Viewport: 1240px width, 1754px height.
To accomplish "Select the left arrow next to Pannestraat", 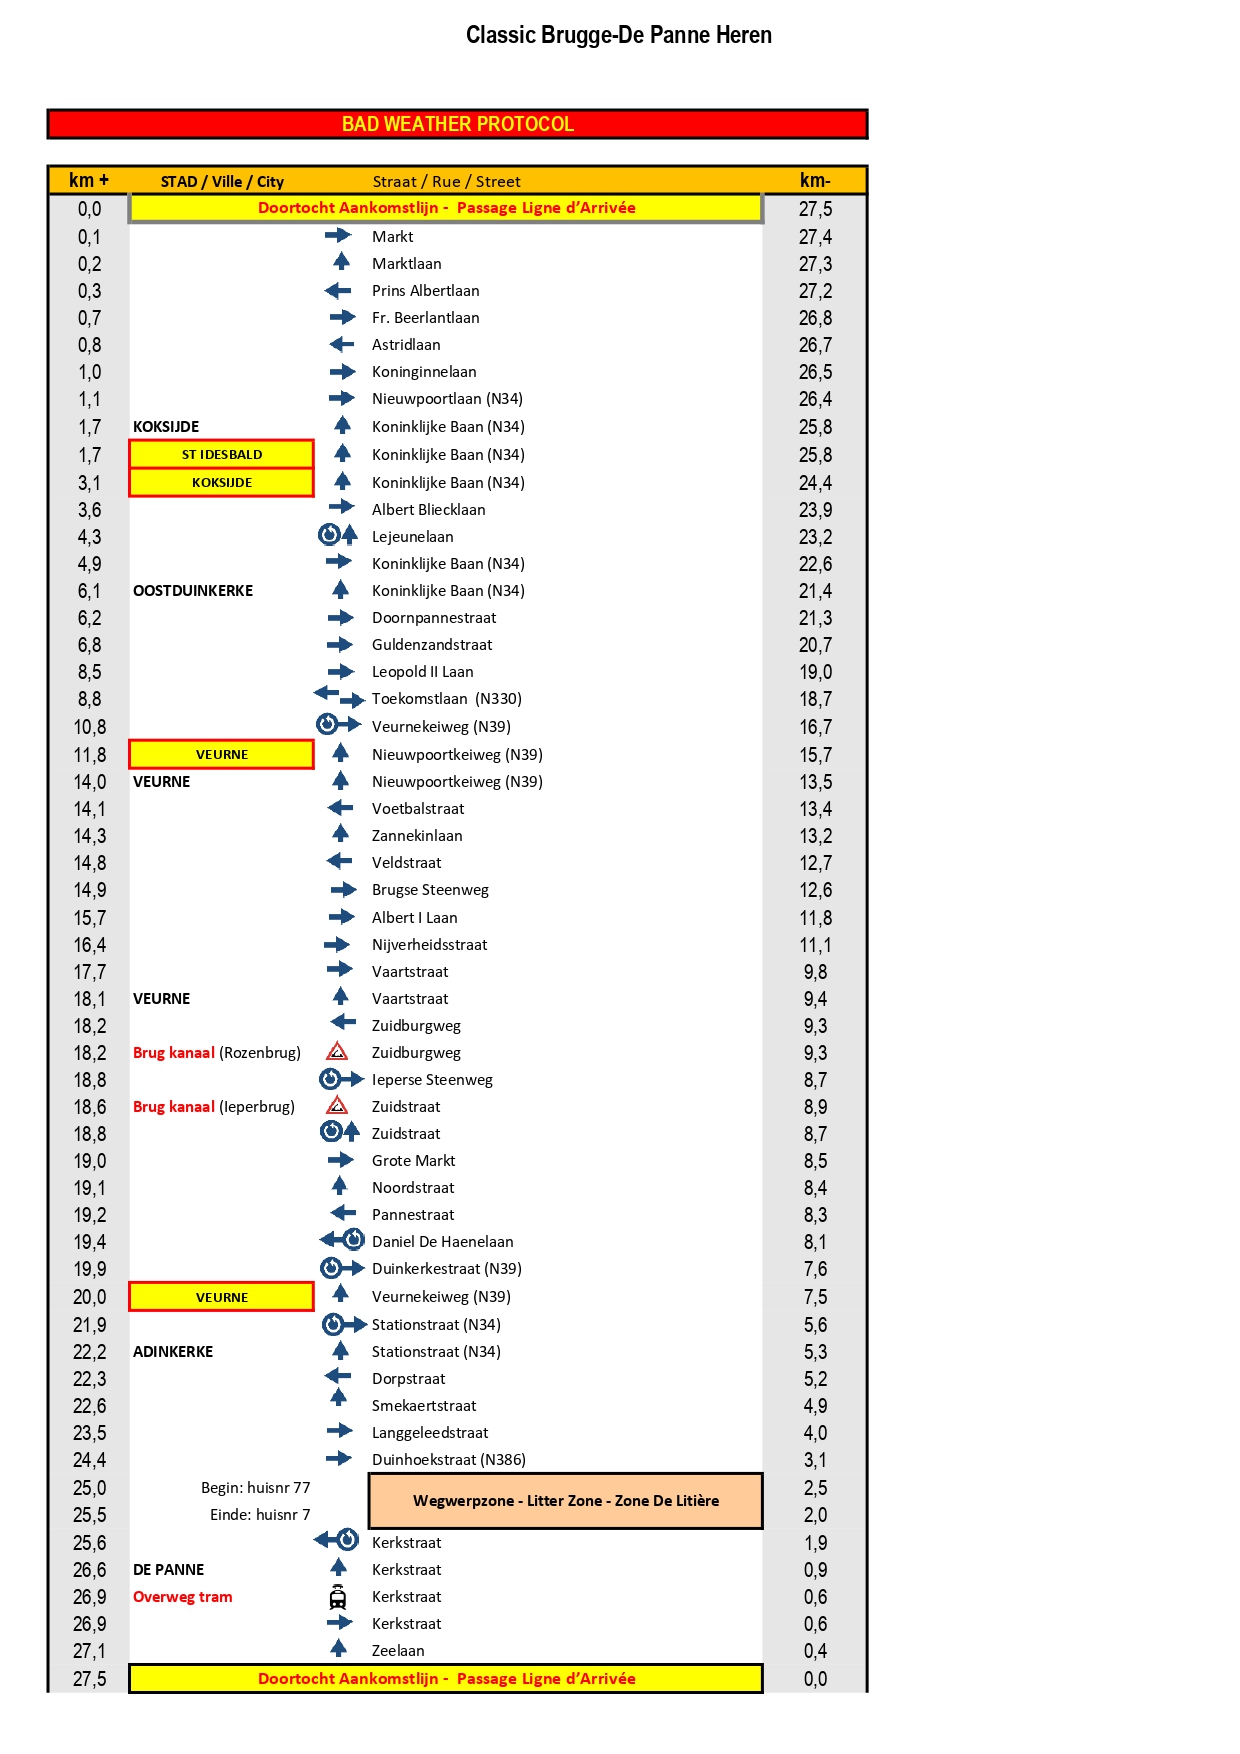I will pos(343,1213).
